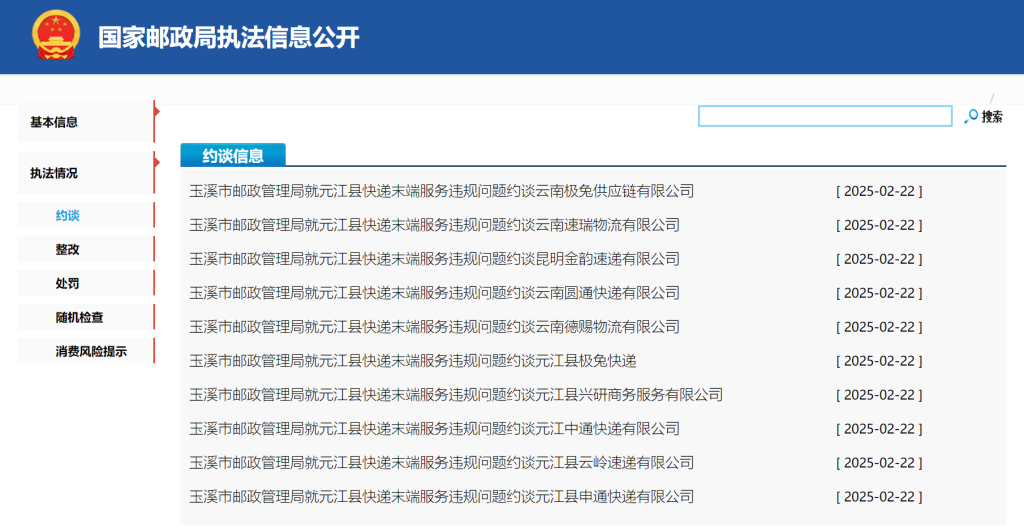Focus the search text input field
The image size is (1024, 532).
[x=824, y=117]
